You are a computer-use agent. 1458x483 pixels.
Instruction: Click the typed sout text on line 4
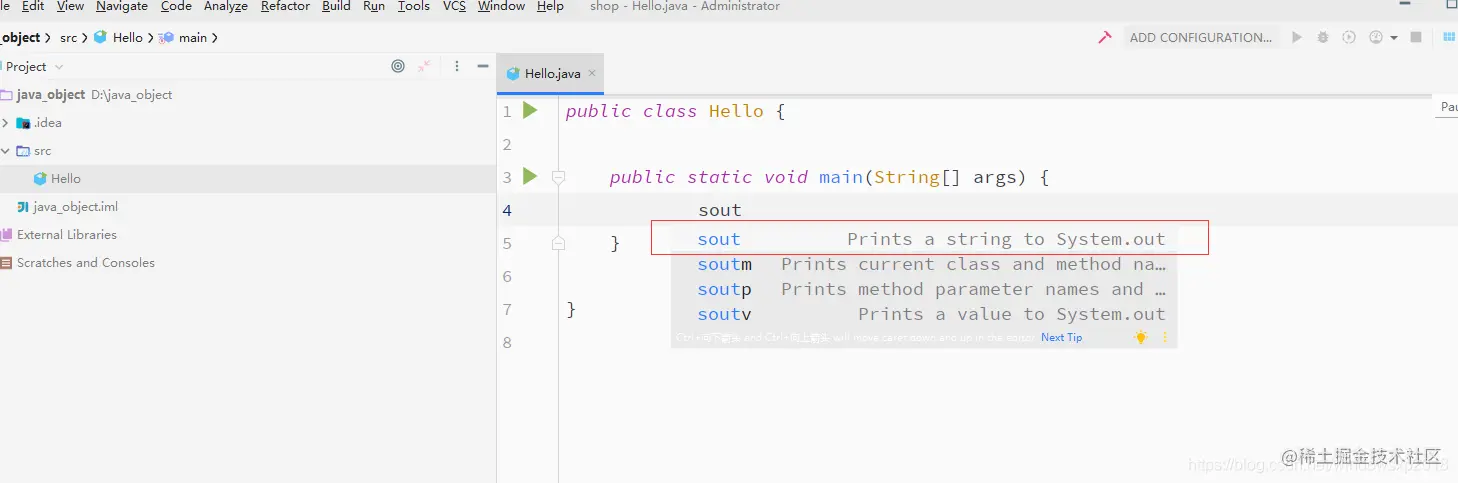[720, 210]
